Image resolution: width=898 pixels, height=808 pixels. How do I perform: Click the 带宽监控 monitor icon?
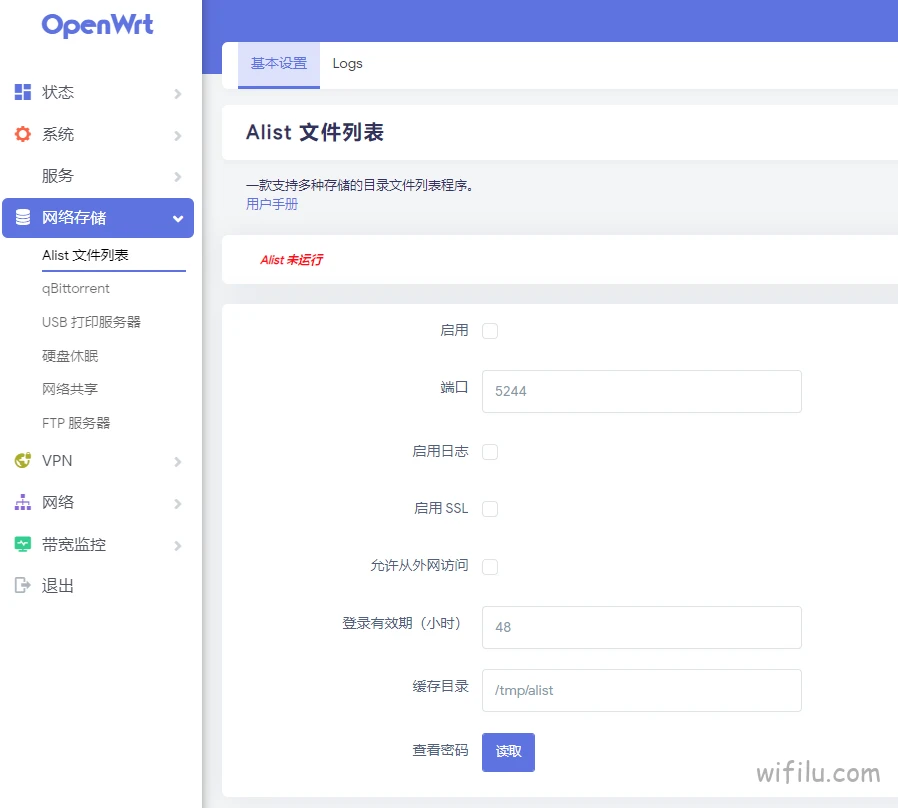[x=22, y=544]
